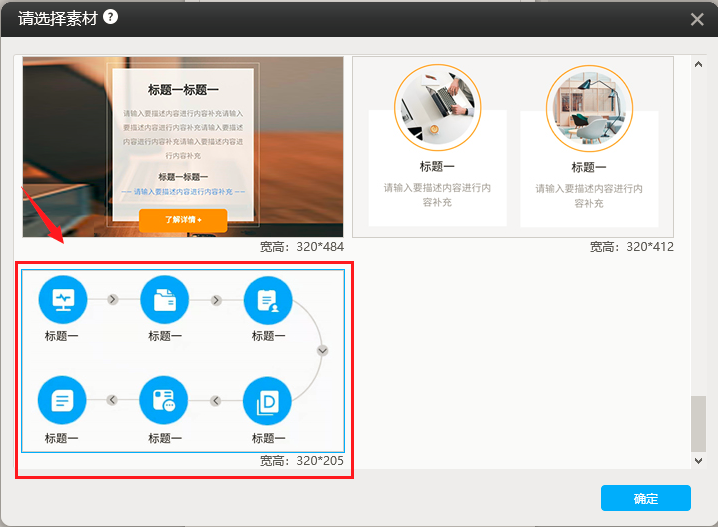Screen dimensions: 718x527
Task: Click left chevron between note and ID card icons
Action: coord(113,401)
